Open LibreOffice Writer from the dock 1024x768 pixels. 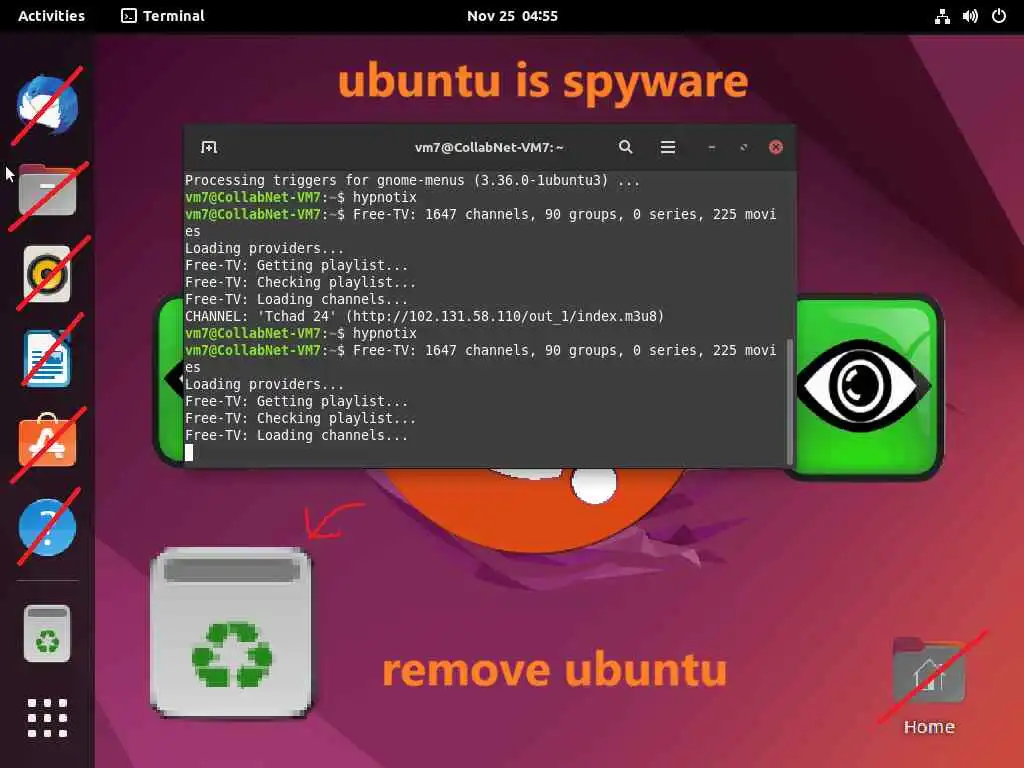[x=47, y=359]
